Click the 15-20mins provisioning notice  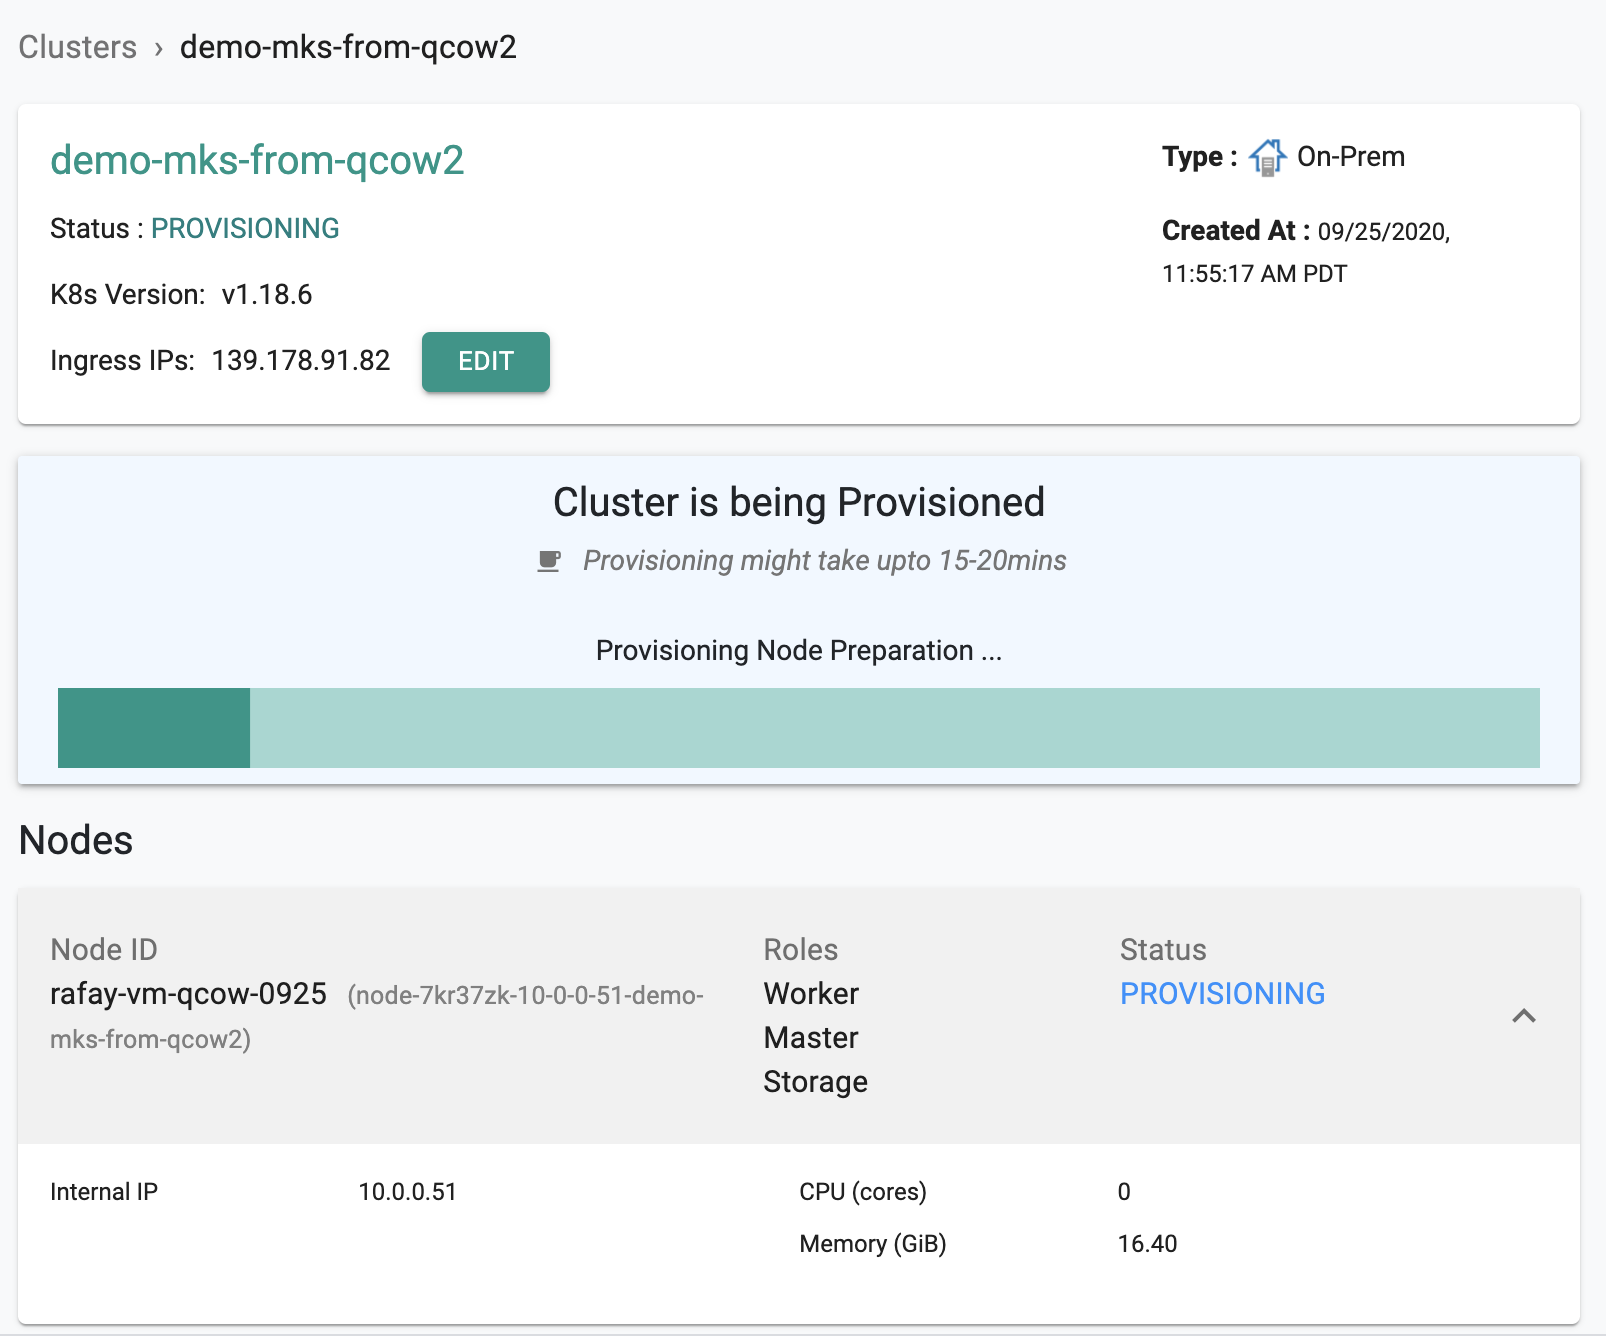825,561
